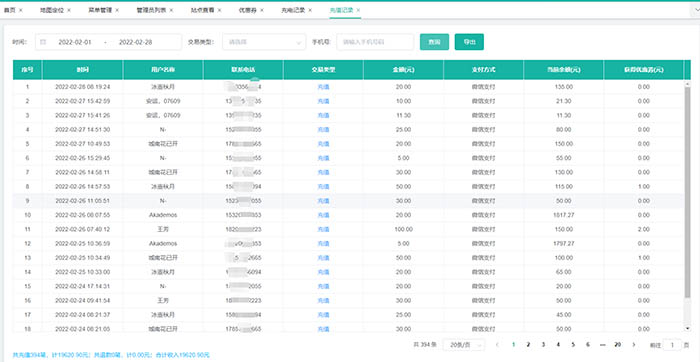This screenshot has height=362, width=700.
Task: Click the 1797.27 balance cell
Action: point(563,244)
